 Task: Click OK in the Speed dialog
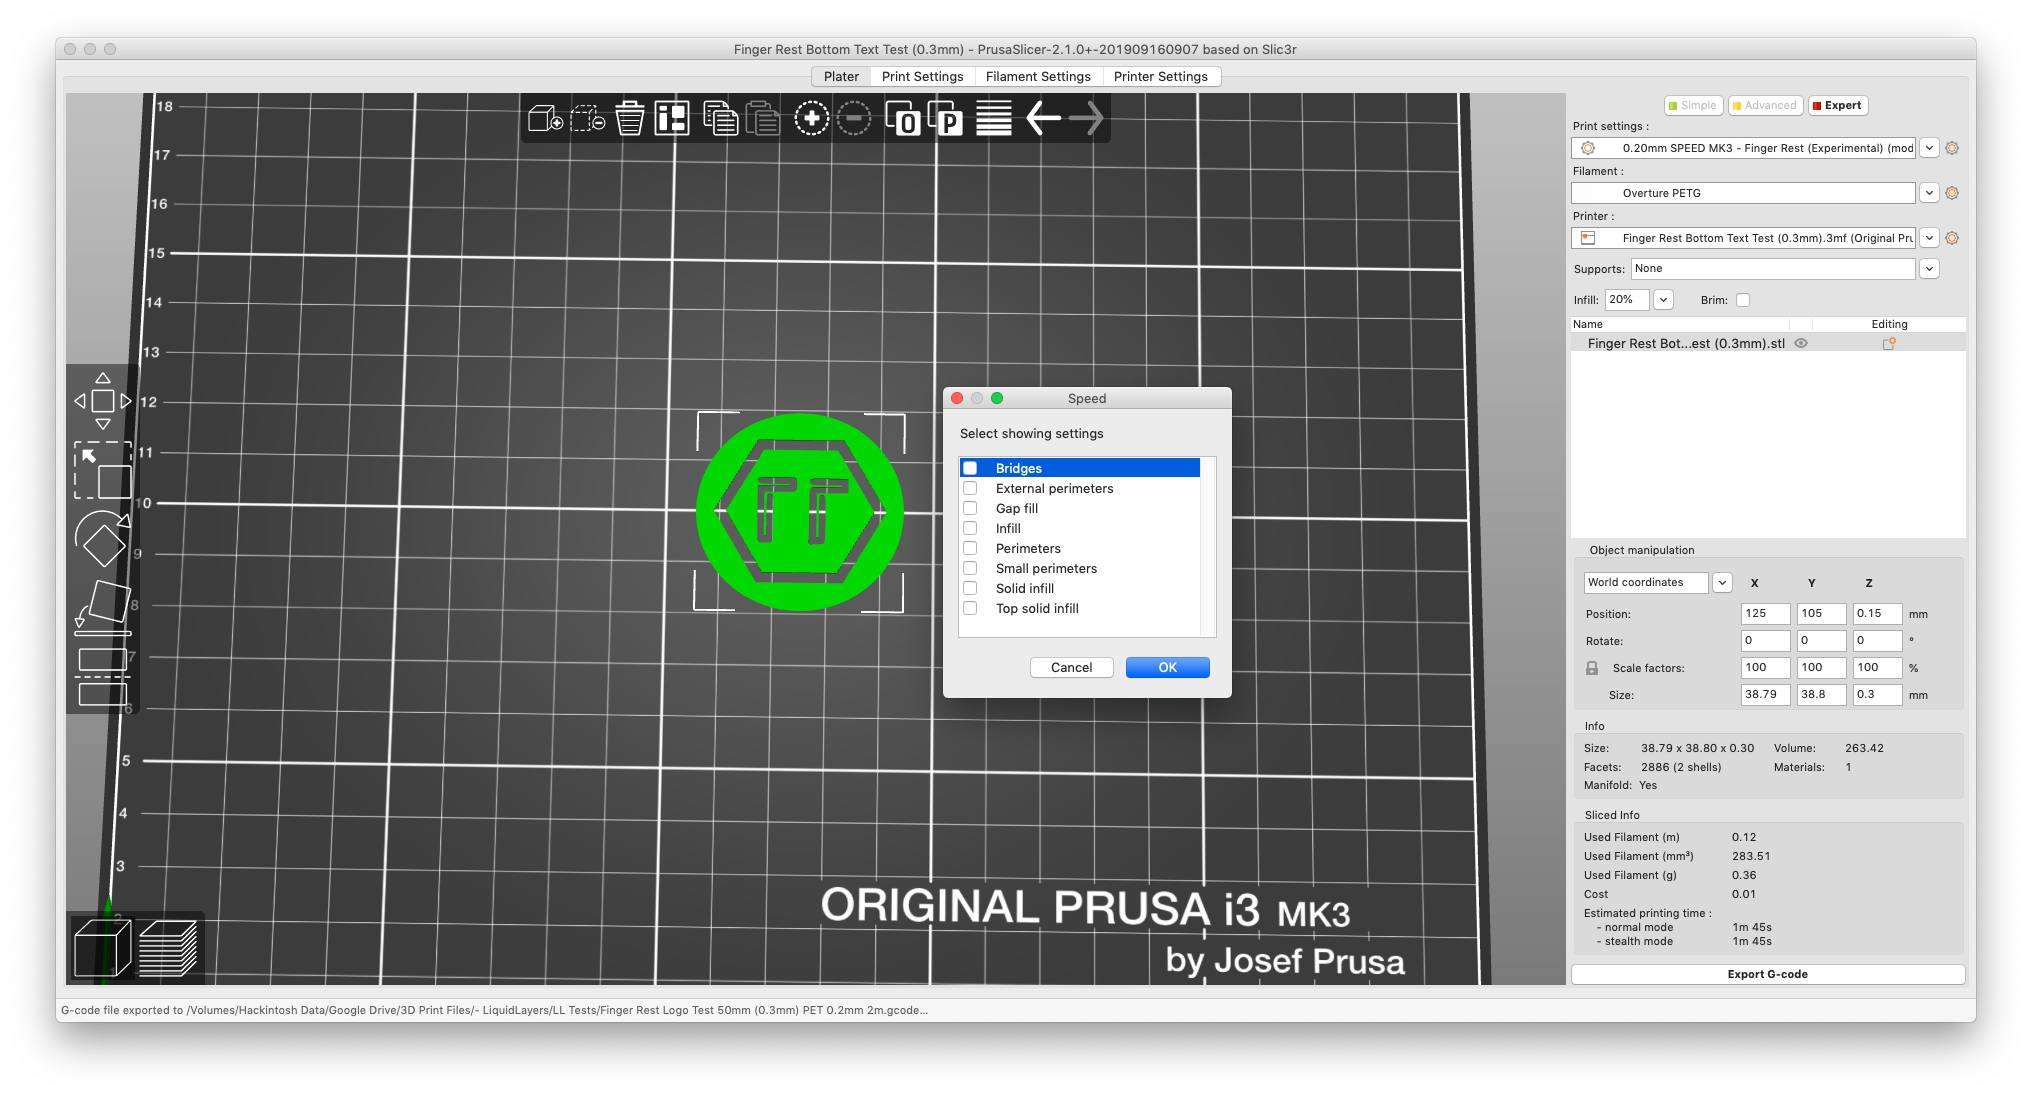1167,667
